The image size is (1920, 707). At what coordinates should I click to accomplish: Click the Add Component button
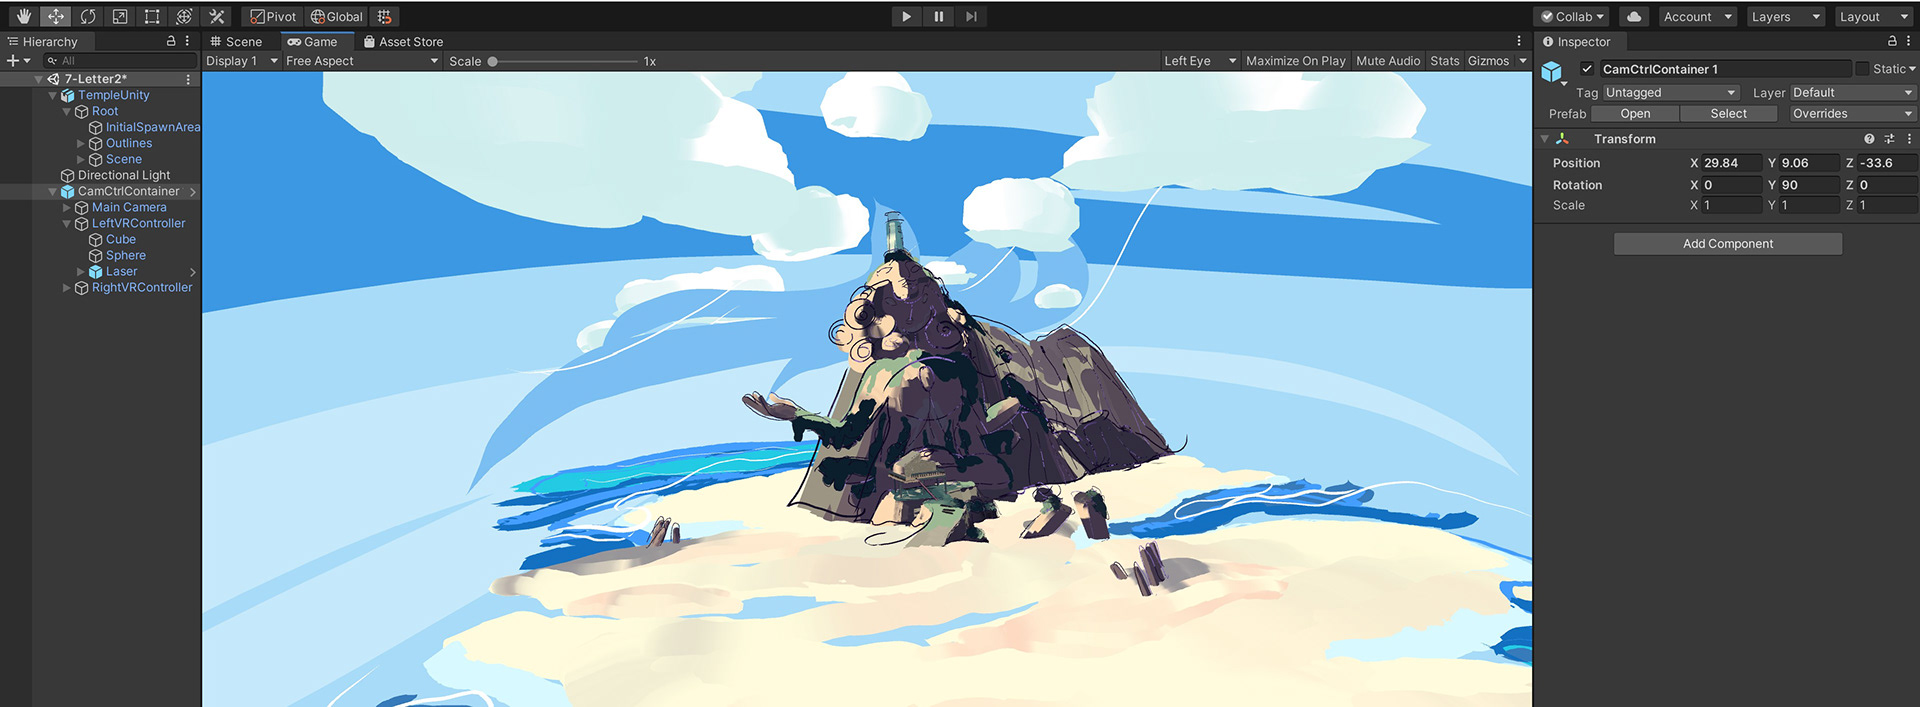[x=1727, y=244]
